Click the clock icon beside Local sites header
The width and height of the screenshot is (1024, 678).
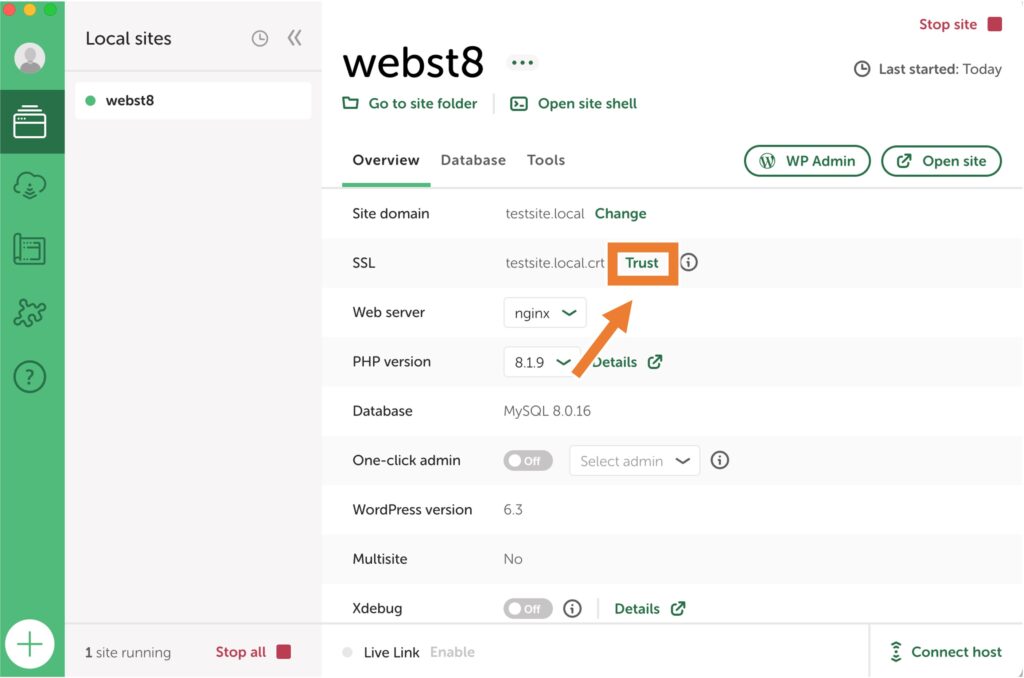(259, 38)
